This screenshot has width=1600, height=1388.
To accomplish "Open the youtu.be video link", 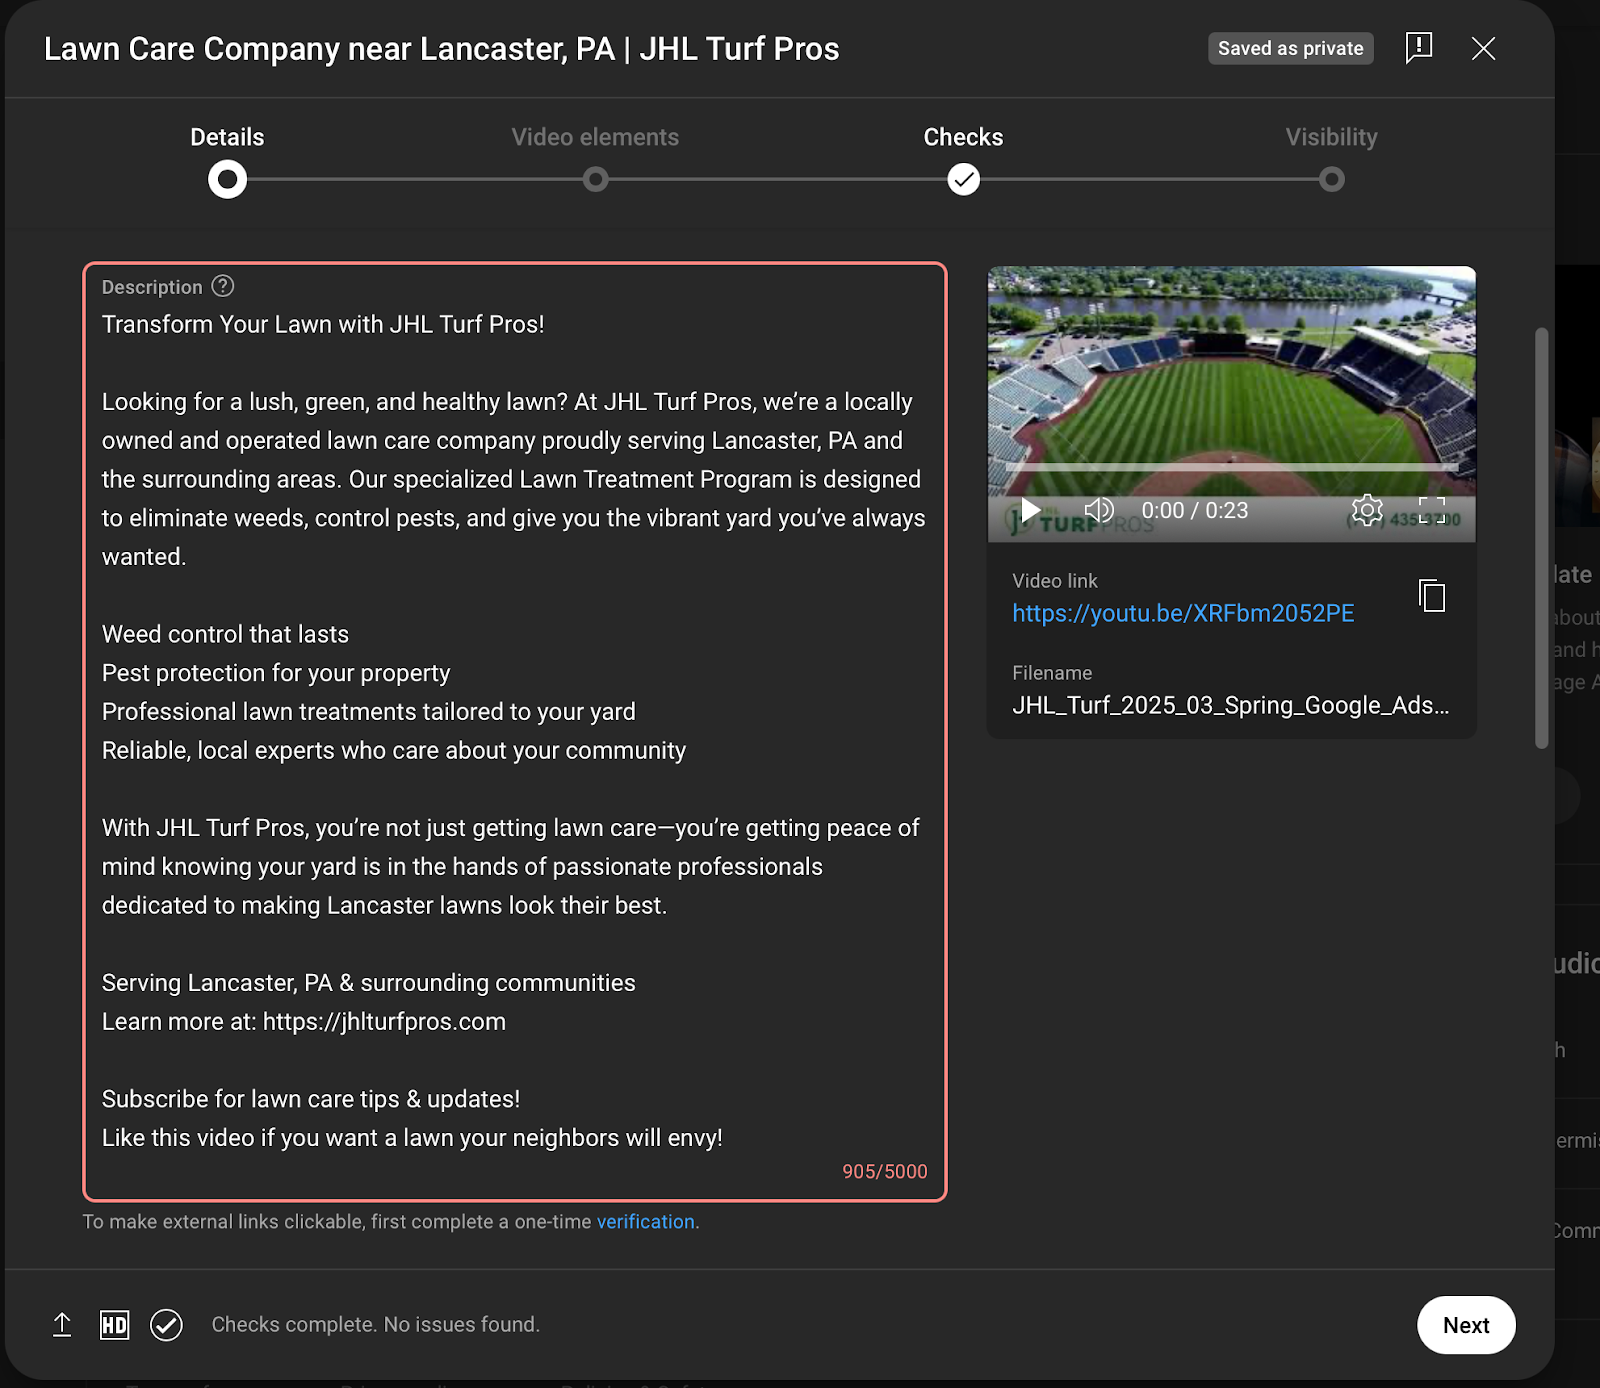I will 1183,613.
